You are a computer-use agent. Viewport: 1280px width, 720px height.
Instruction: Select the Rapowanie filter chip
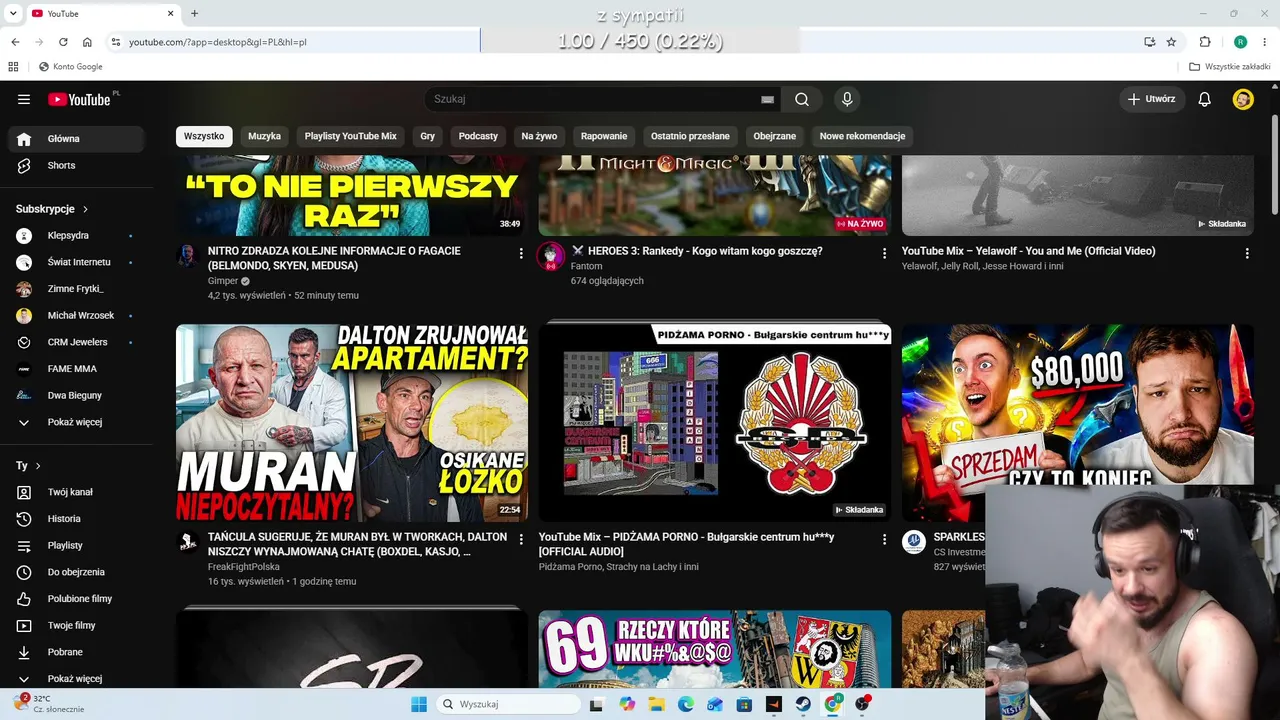coord(604,136)
